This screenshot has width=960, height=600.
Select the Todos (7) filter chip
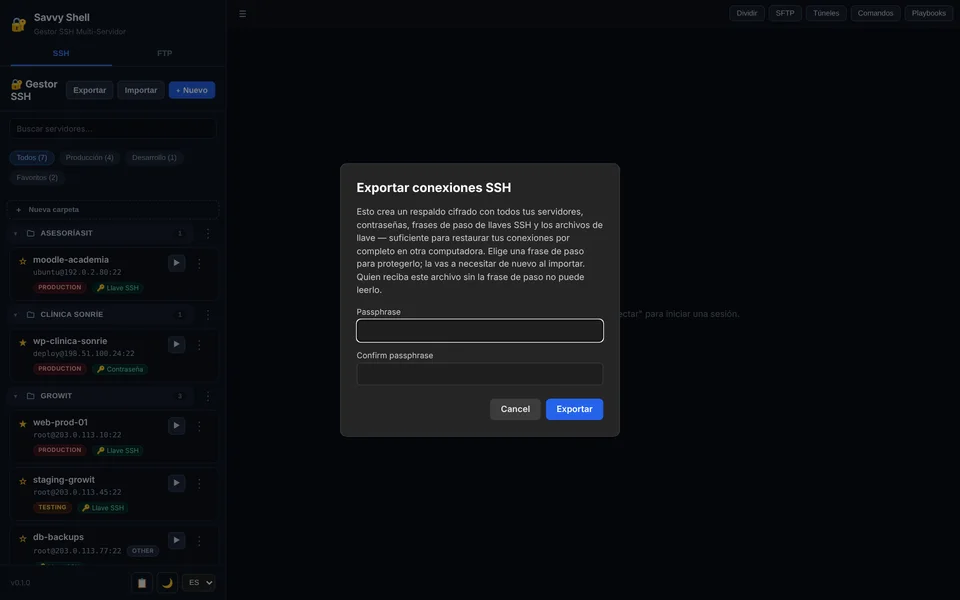32,157
